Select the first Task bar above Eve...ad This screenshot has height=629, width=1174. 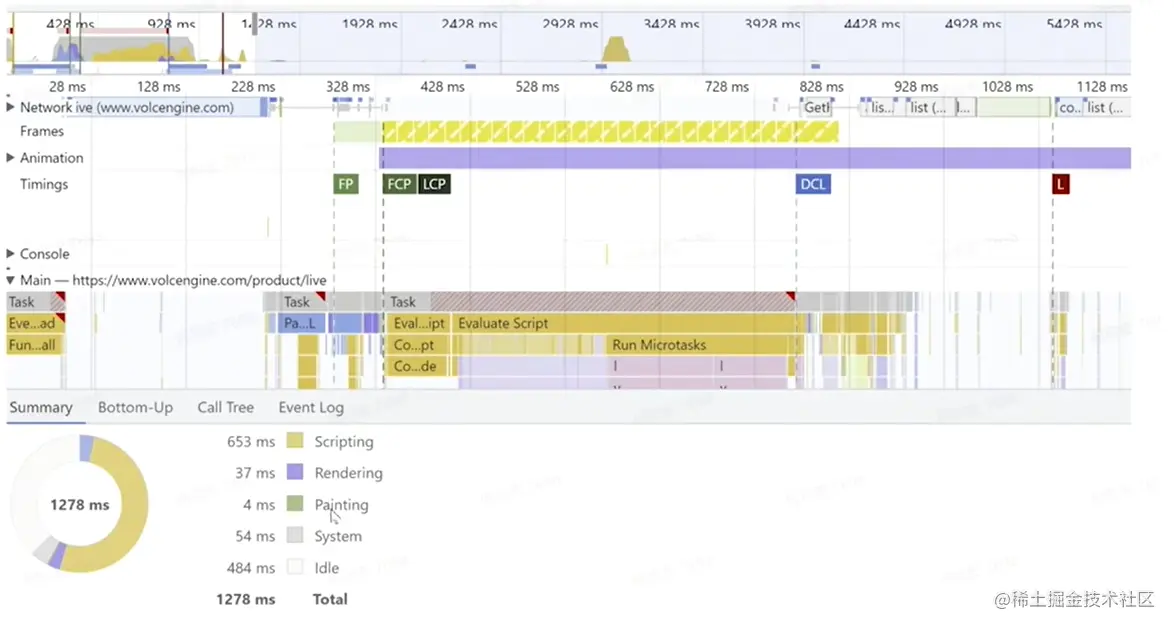click(35, 302)
